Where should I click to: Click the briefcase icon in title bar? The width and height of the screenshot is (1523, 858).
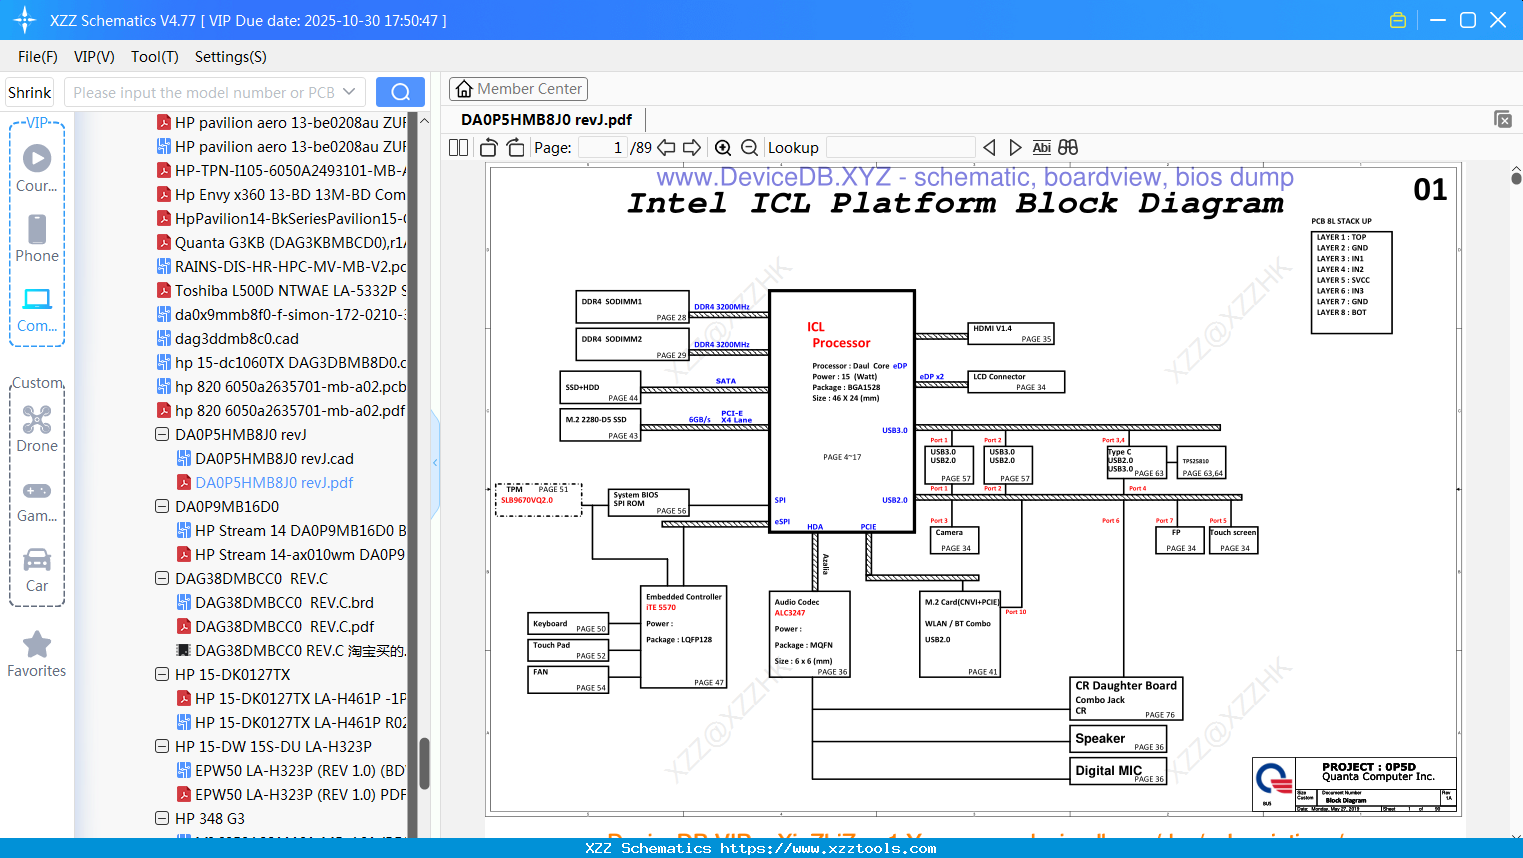coord(1398,20)
